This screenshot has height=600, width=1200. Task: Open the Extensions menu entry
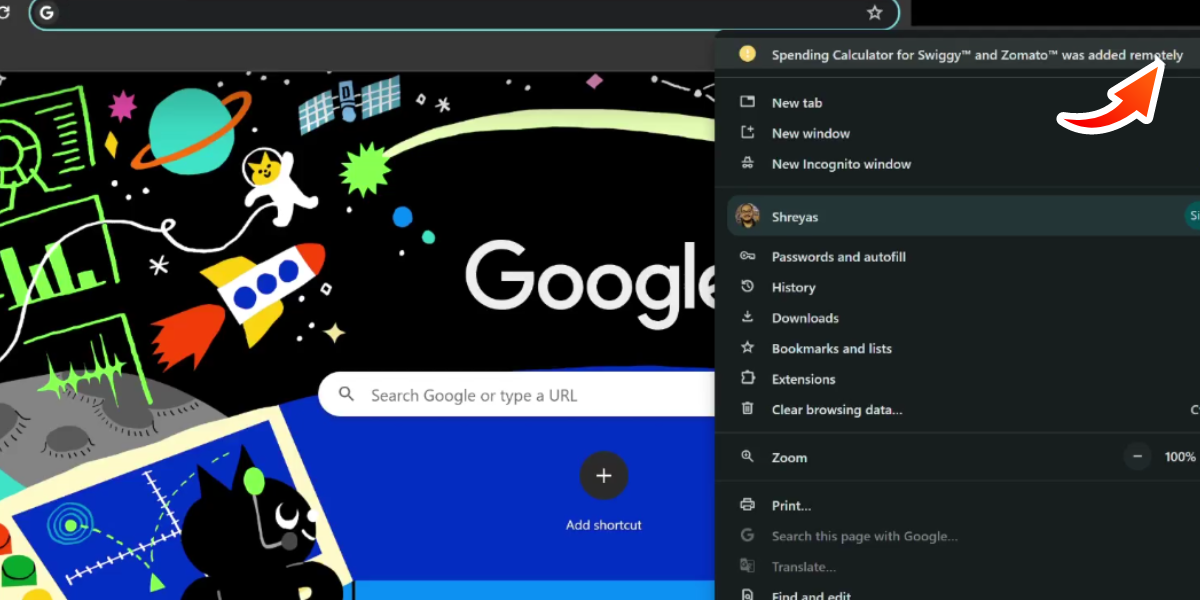pos(802,379)
